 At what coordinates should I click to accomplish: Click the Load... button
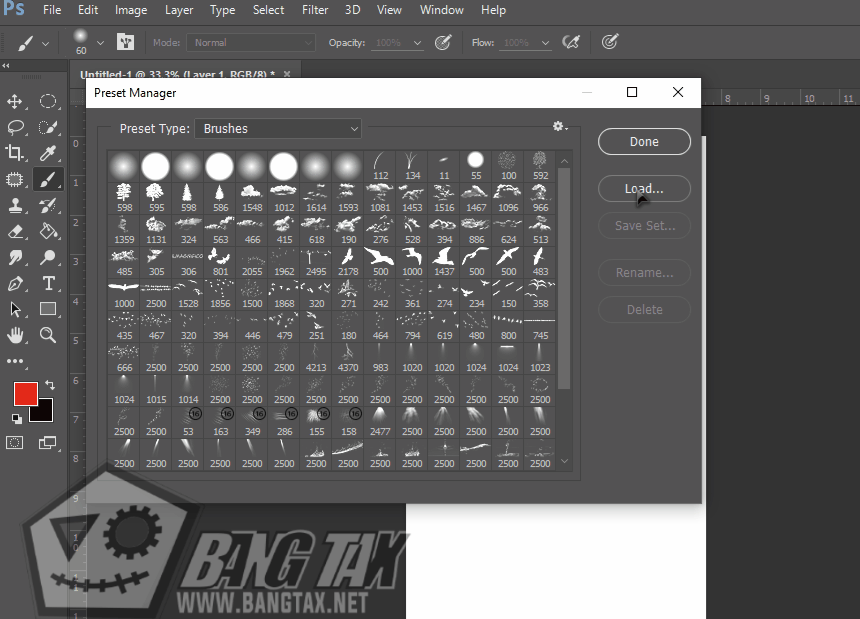(644, 189)
